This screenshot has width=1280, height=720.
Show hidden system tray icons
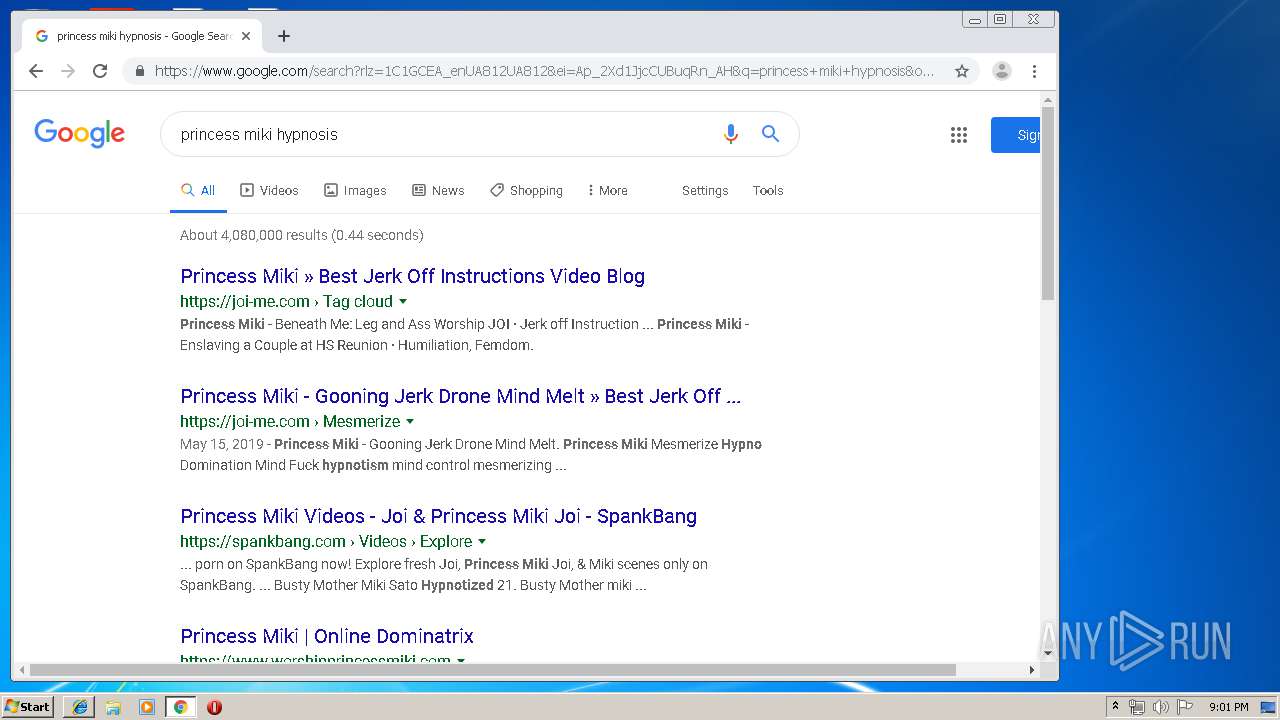(x=1116, y=706)
